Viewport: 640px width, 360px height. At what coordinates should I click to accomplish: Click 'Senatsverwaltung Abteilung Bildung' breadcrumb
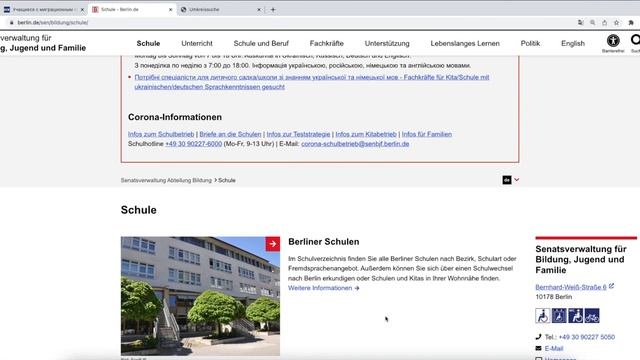tap(166, 180)
